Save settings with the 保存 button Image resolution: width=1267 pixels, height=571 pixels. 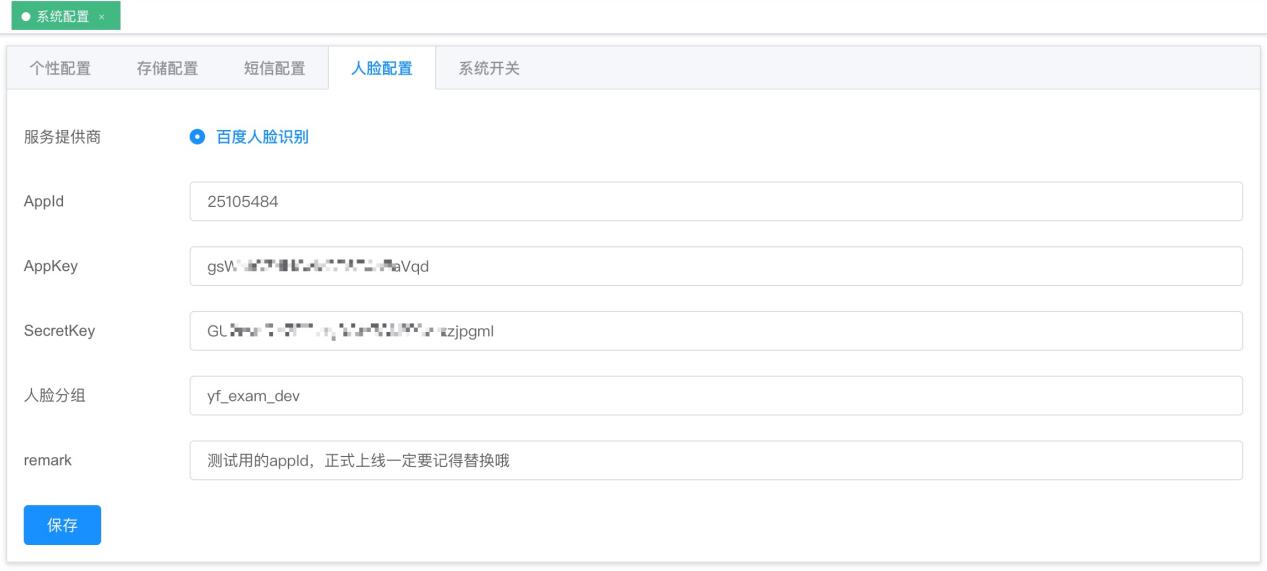point(62,525)
